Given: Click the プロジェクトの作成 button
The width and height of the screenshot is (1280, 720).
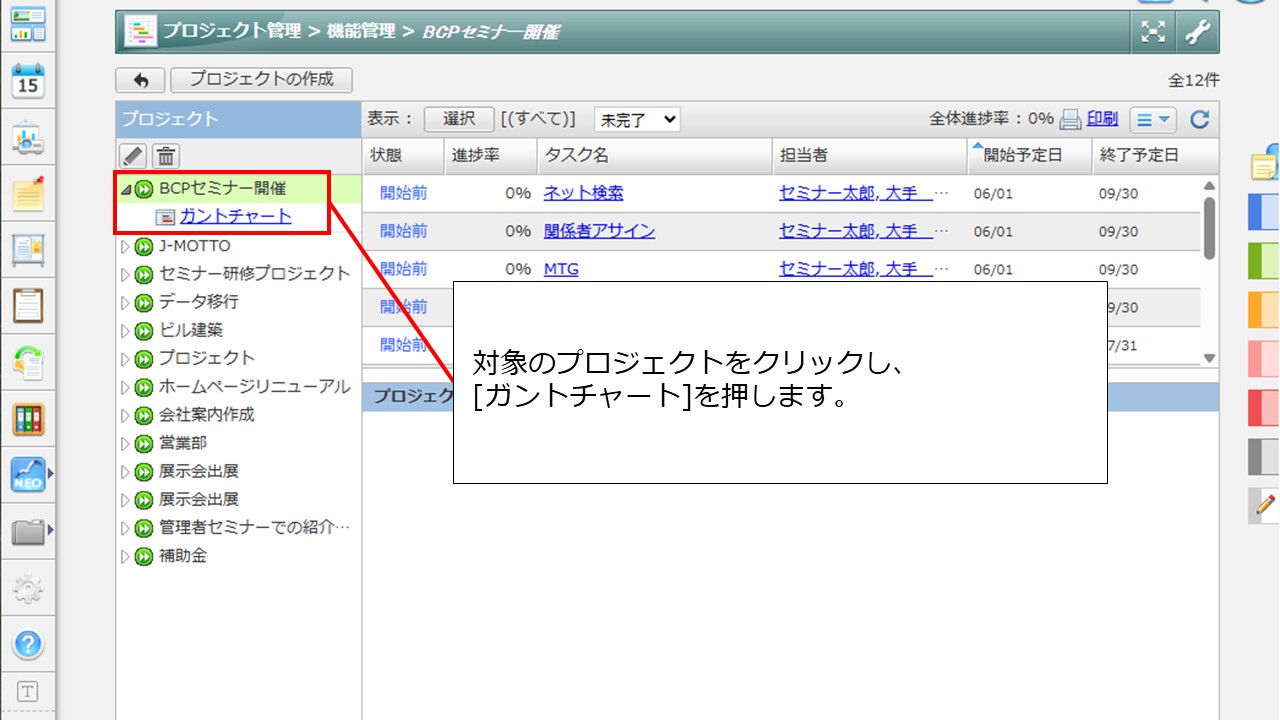Looking at the screenshot, I should pyautogui.click(x=261, y=80).
